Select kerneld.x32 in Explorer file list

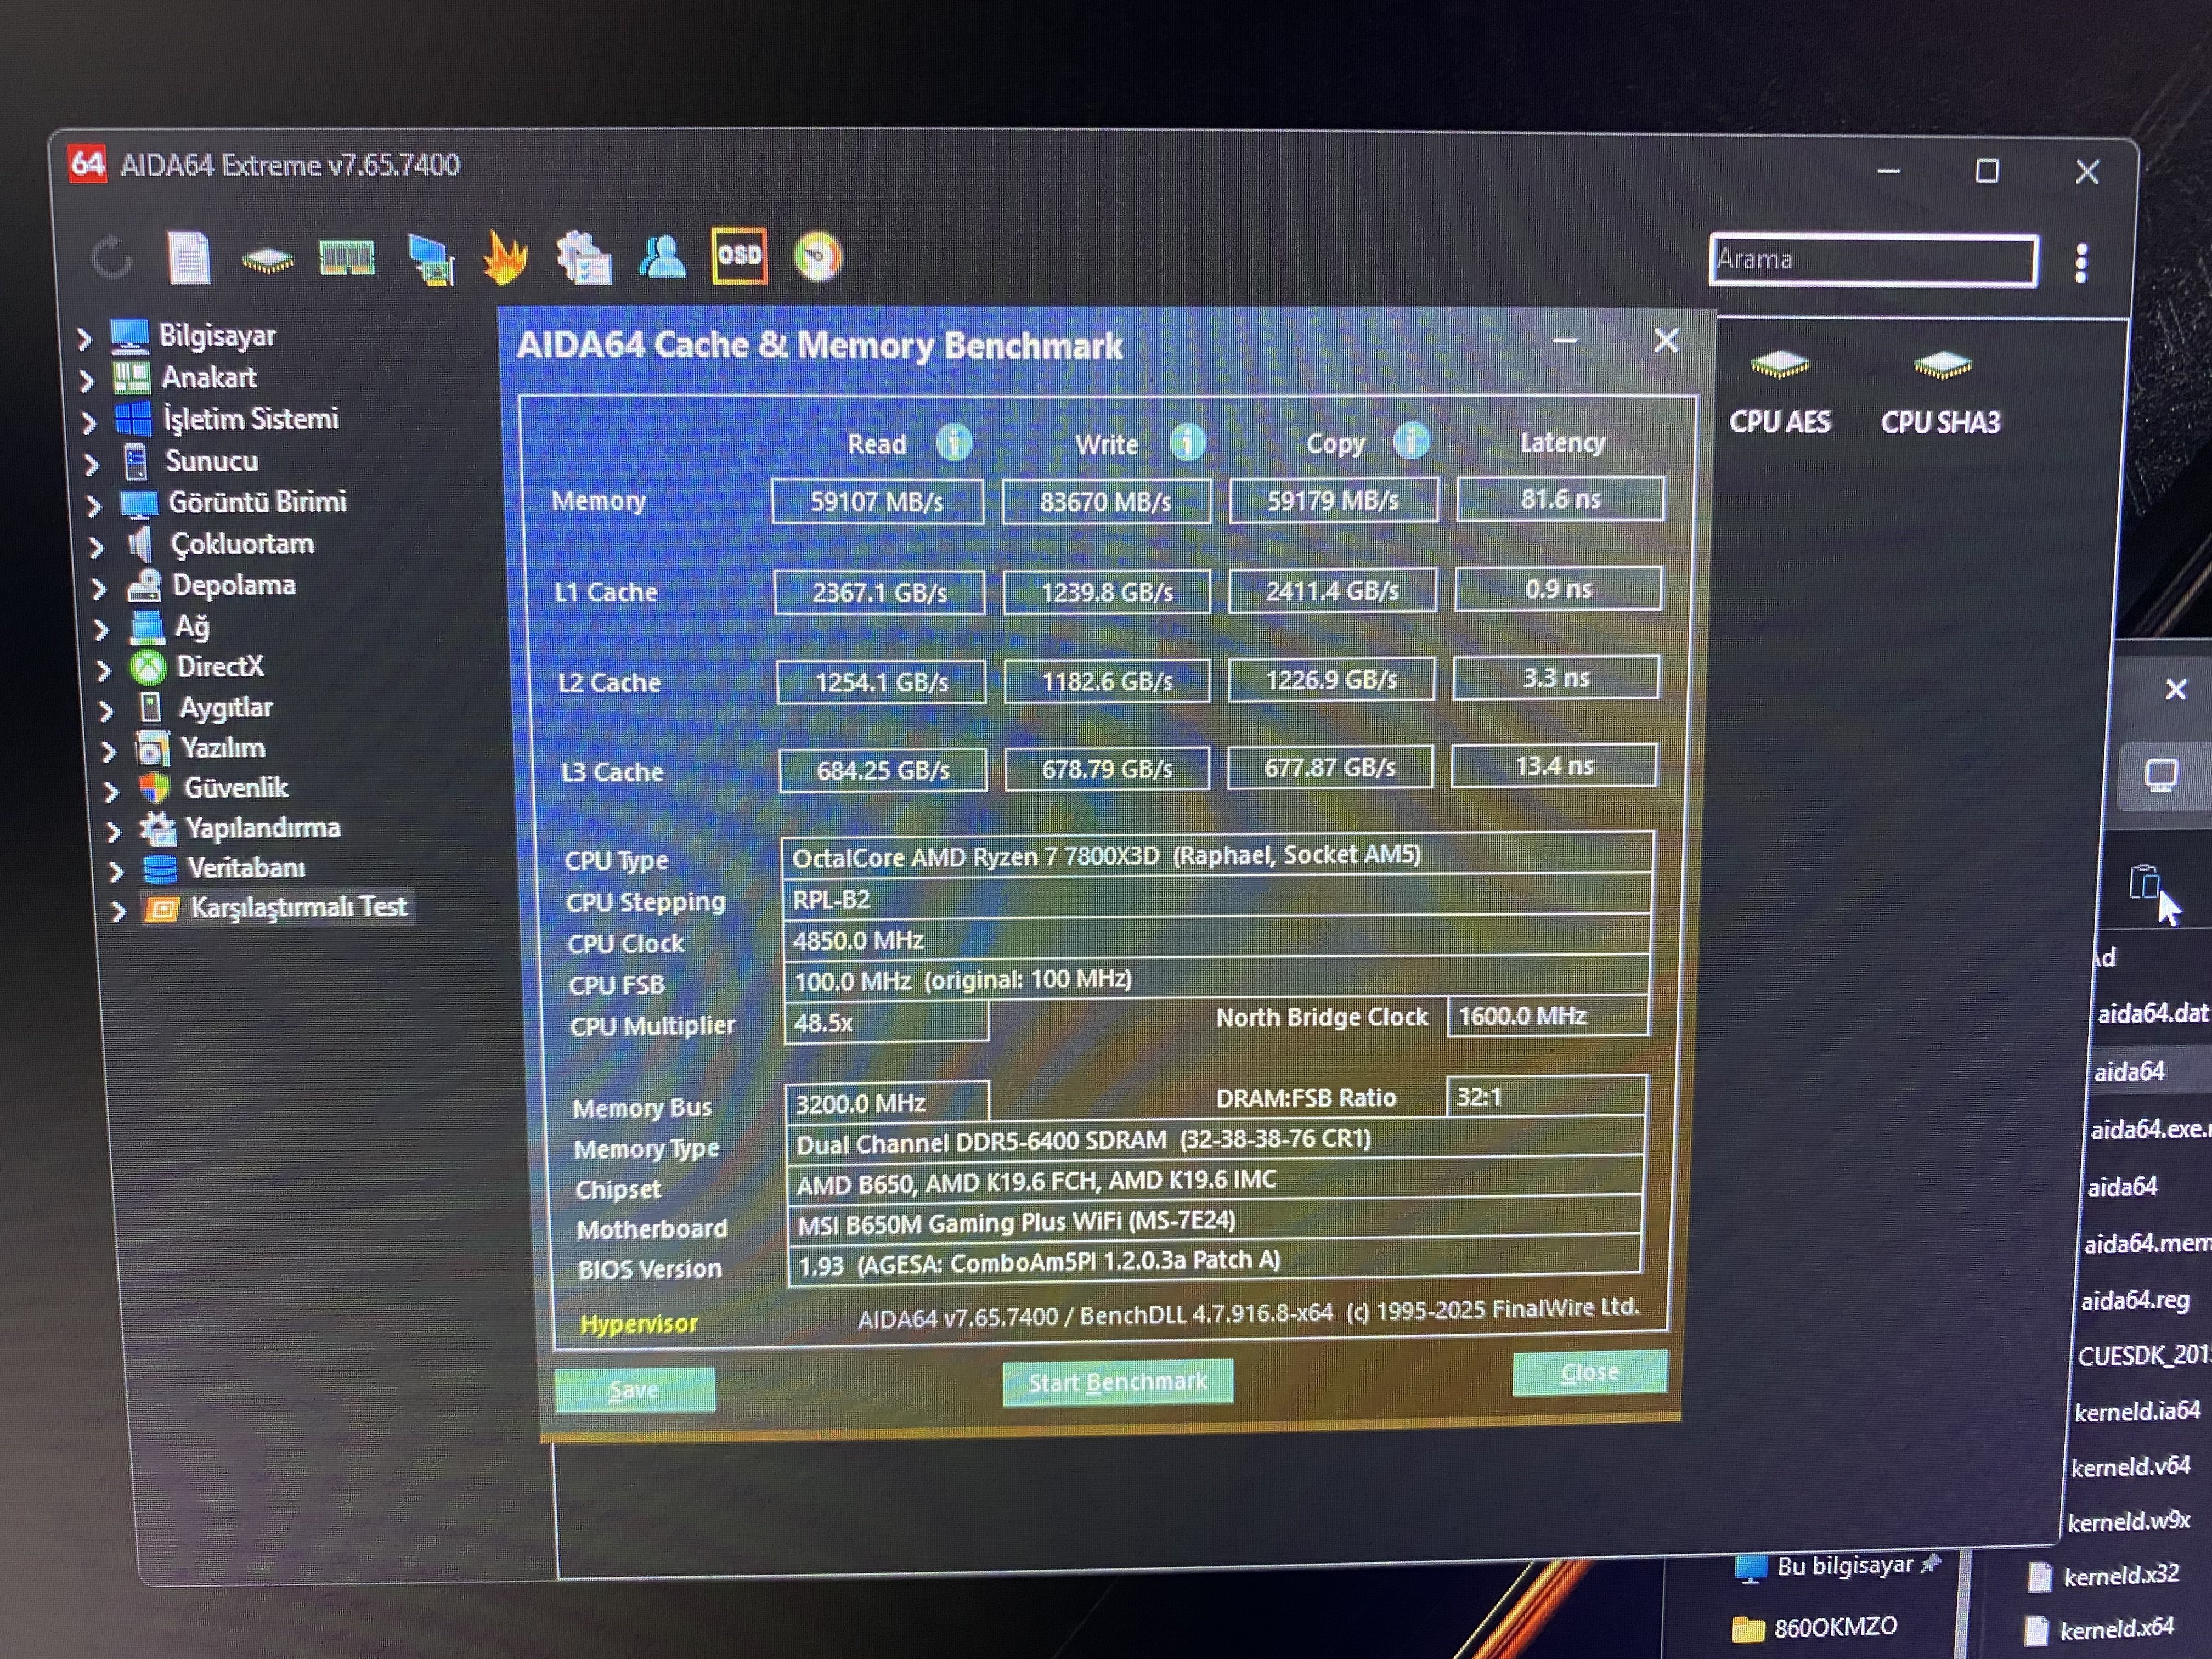tap(2120, 1575)
